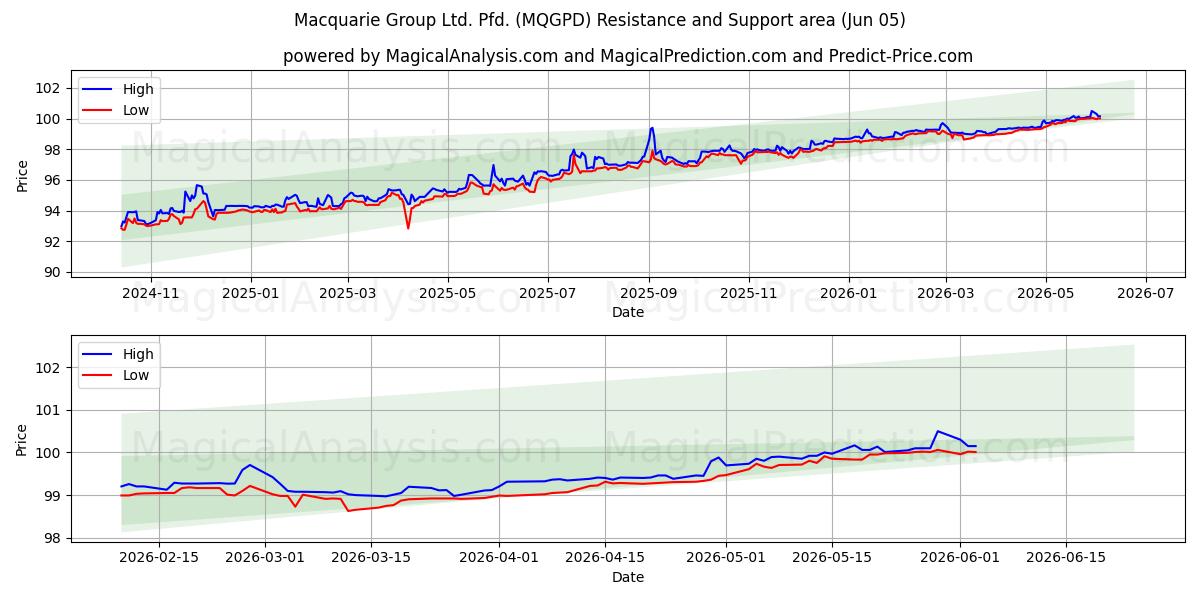Click the '2025-01' x-axis label

[x=250, y=294]
